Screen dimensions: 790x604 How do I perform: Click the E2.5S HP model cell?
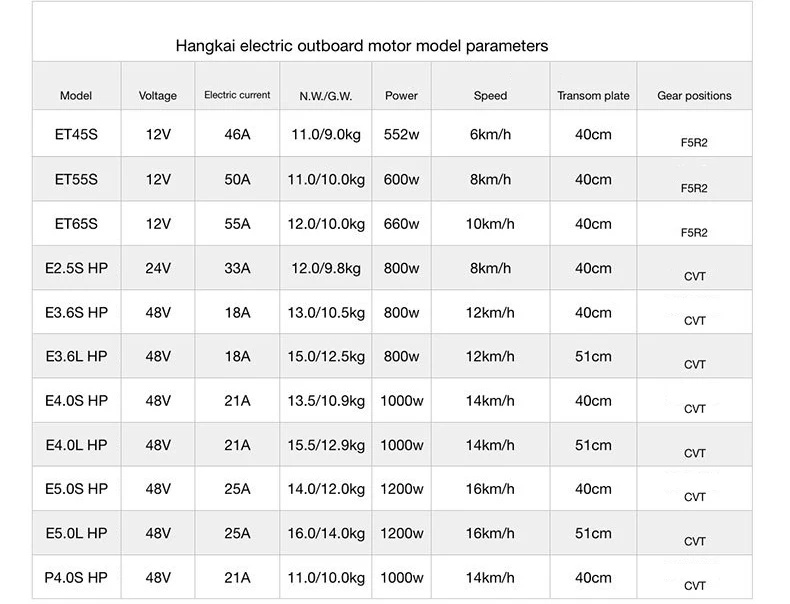[76, 268]
